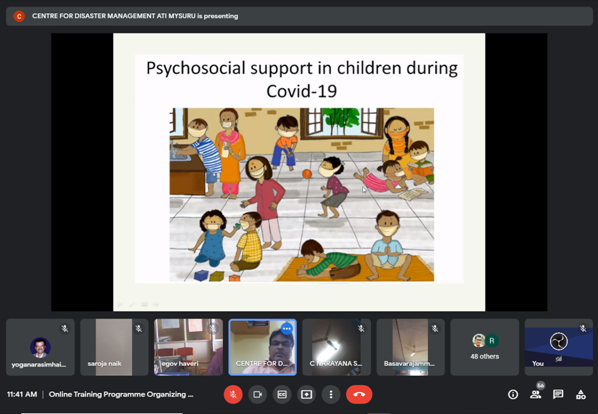Select Basavarajamm... participant tile
This screenshot has width=598, height=414.
[x=411, y=347]
